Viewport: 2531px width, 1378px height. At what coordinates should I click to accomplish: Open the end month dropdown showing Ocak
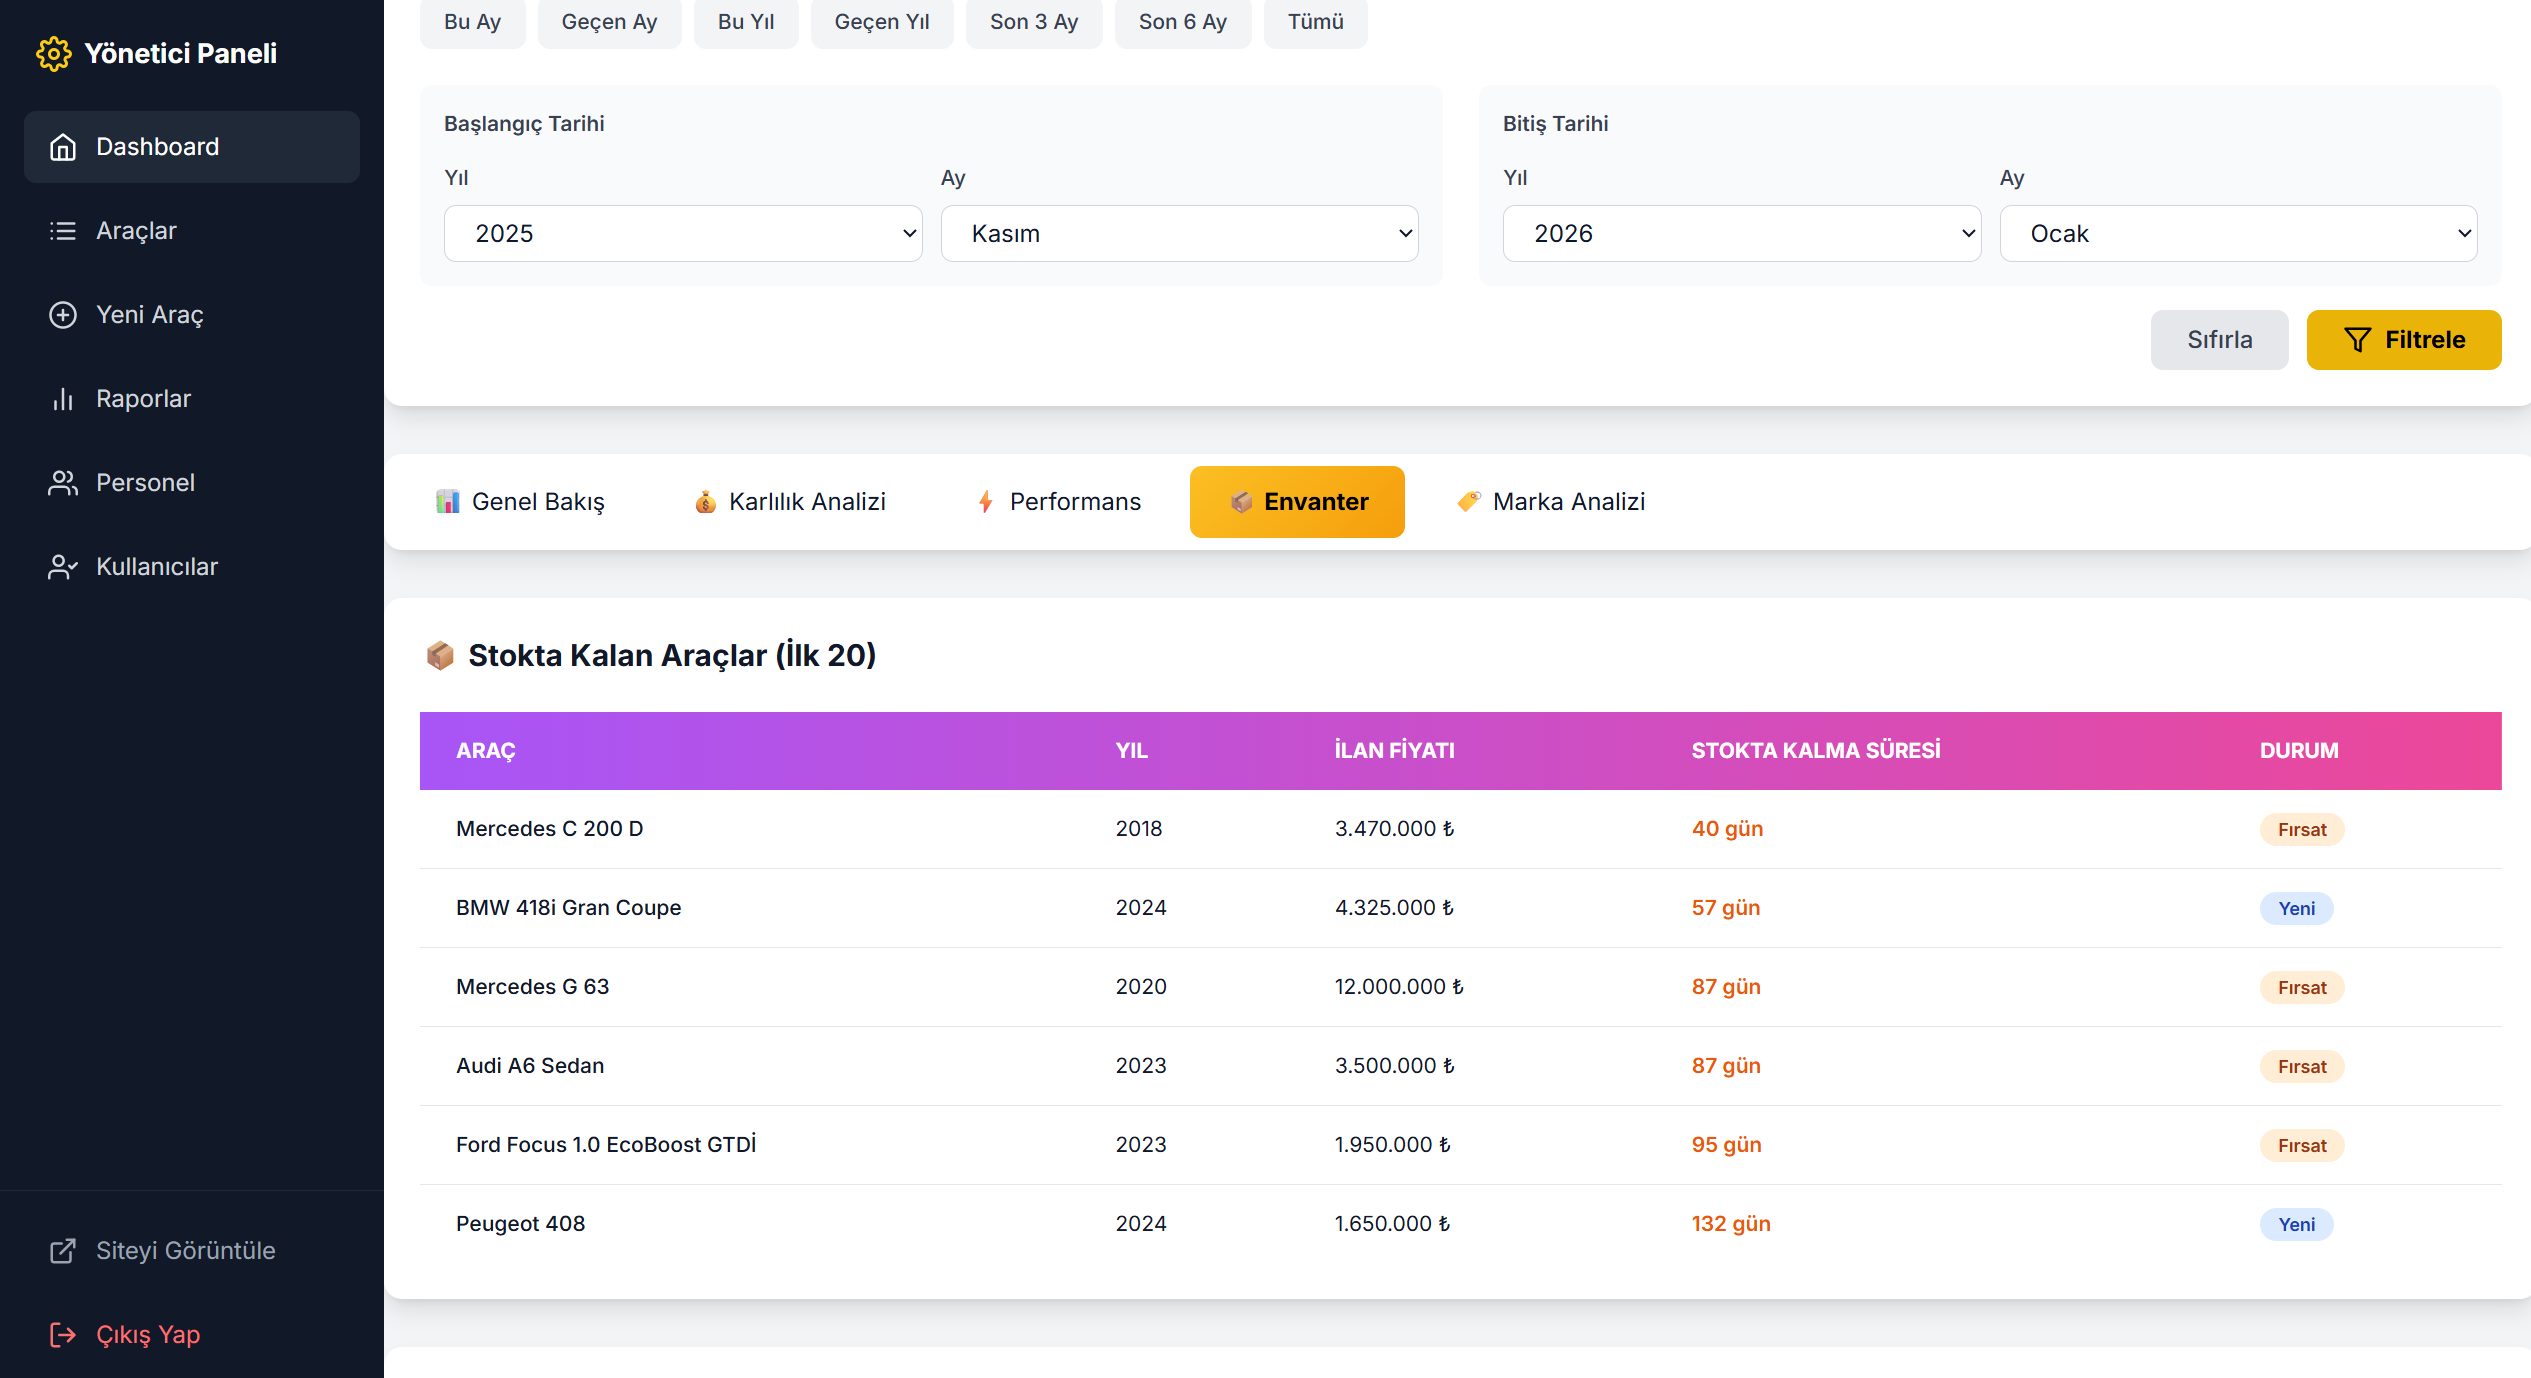(x=2237, y=234)
